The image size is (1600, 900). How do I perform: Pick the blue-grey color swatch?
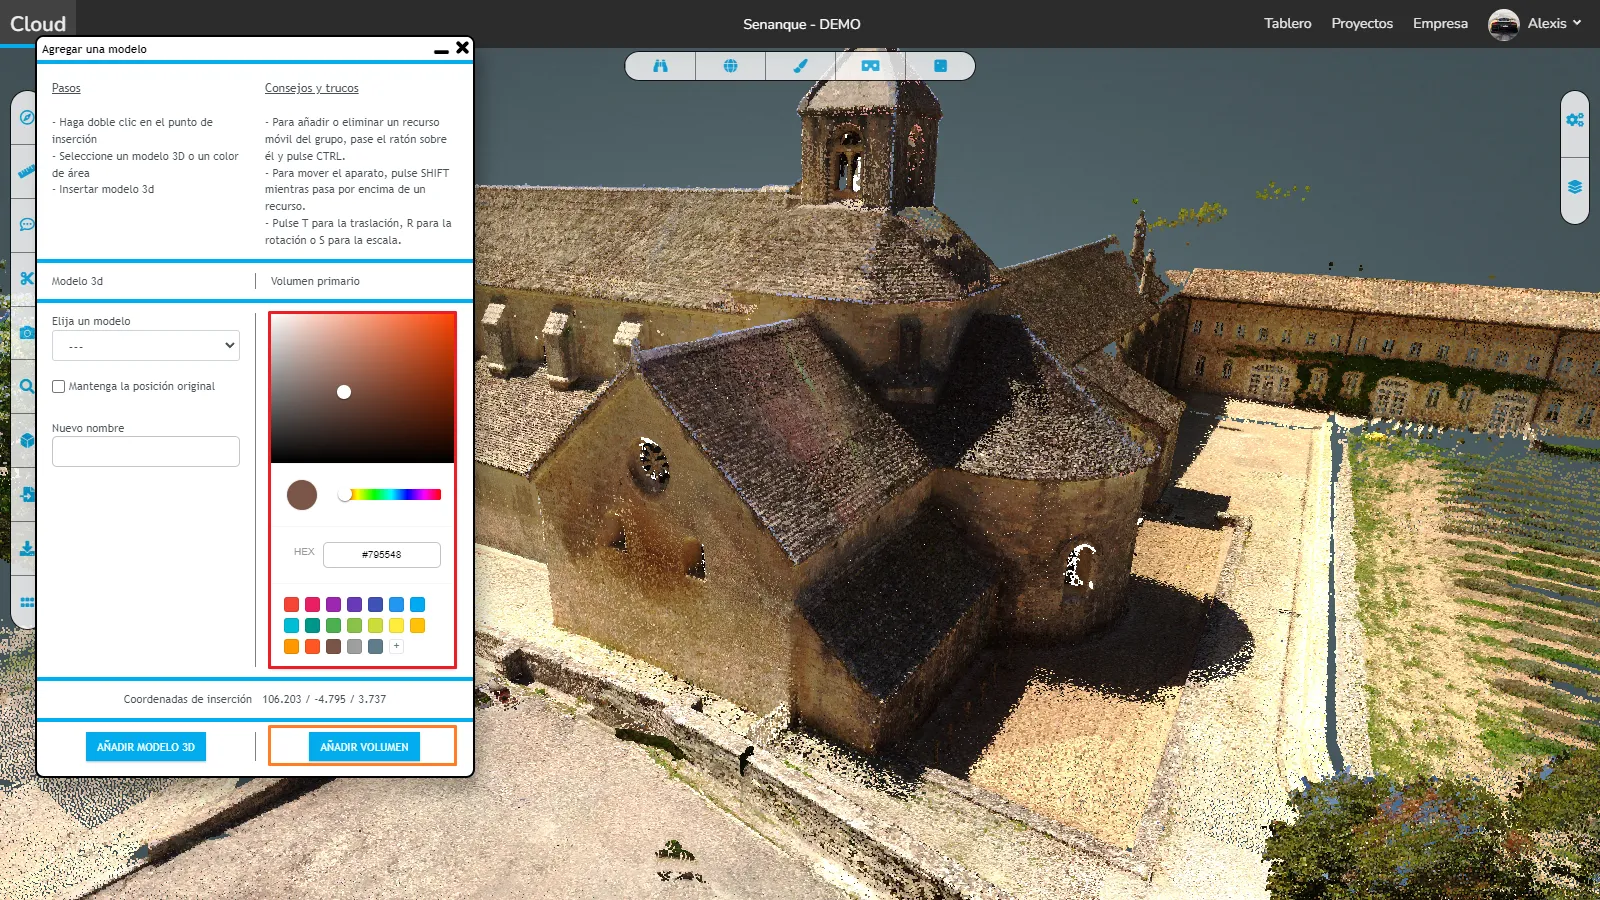[x=375, y=646]
